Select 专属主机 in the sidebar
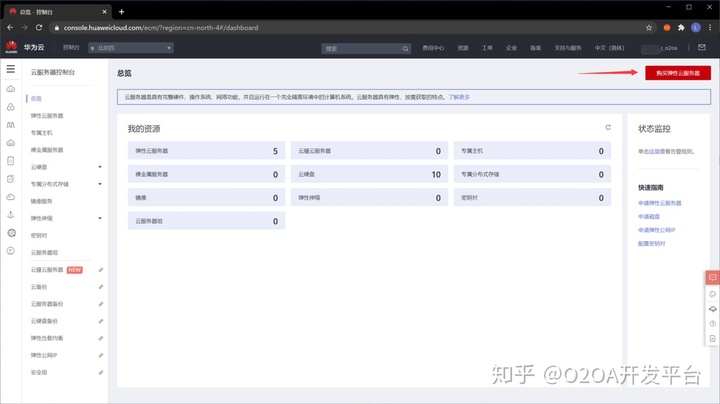 point(41,133)
